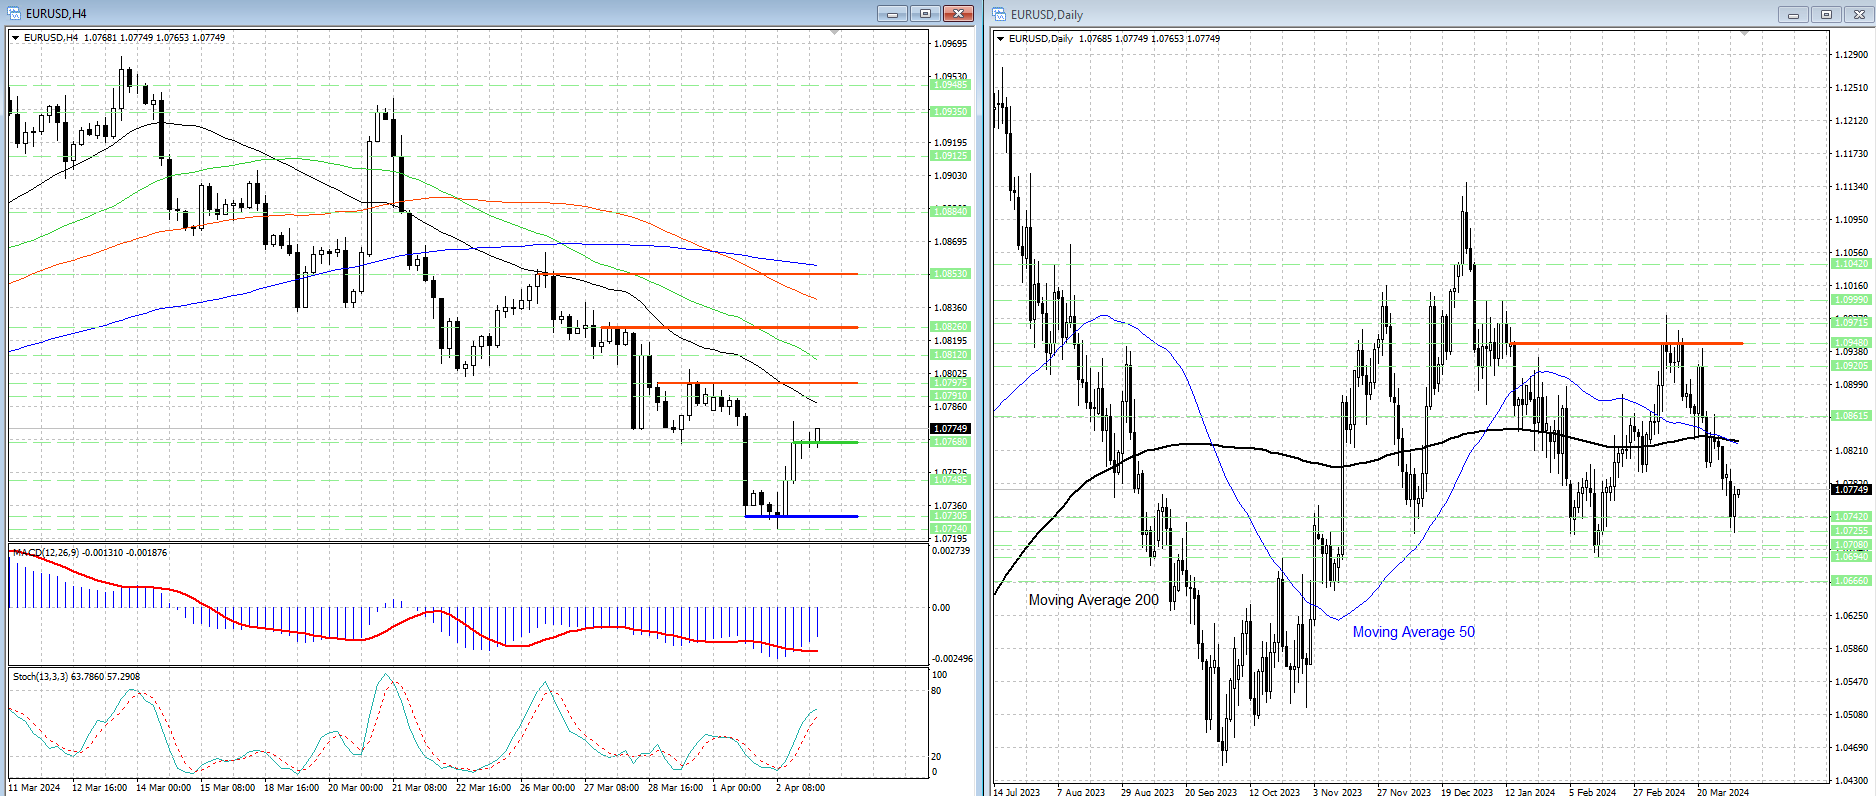This screenshot has height=796, width=1876.
Task: Click the Daily chart current price label 1.07749
Action: pos(1852,489)
